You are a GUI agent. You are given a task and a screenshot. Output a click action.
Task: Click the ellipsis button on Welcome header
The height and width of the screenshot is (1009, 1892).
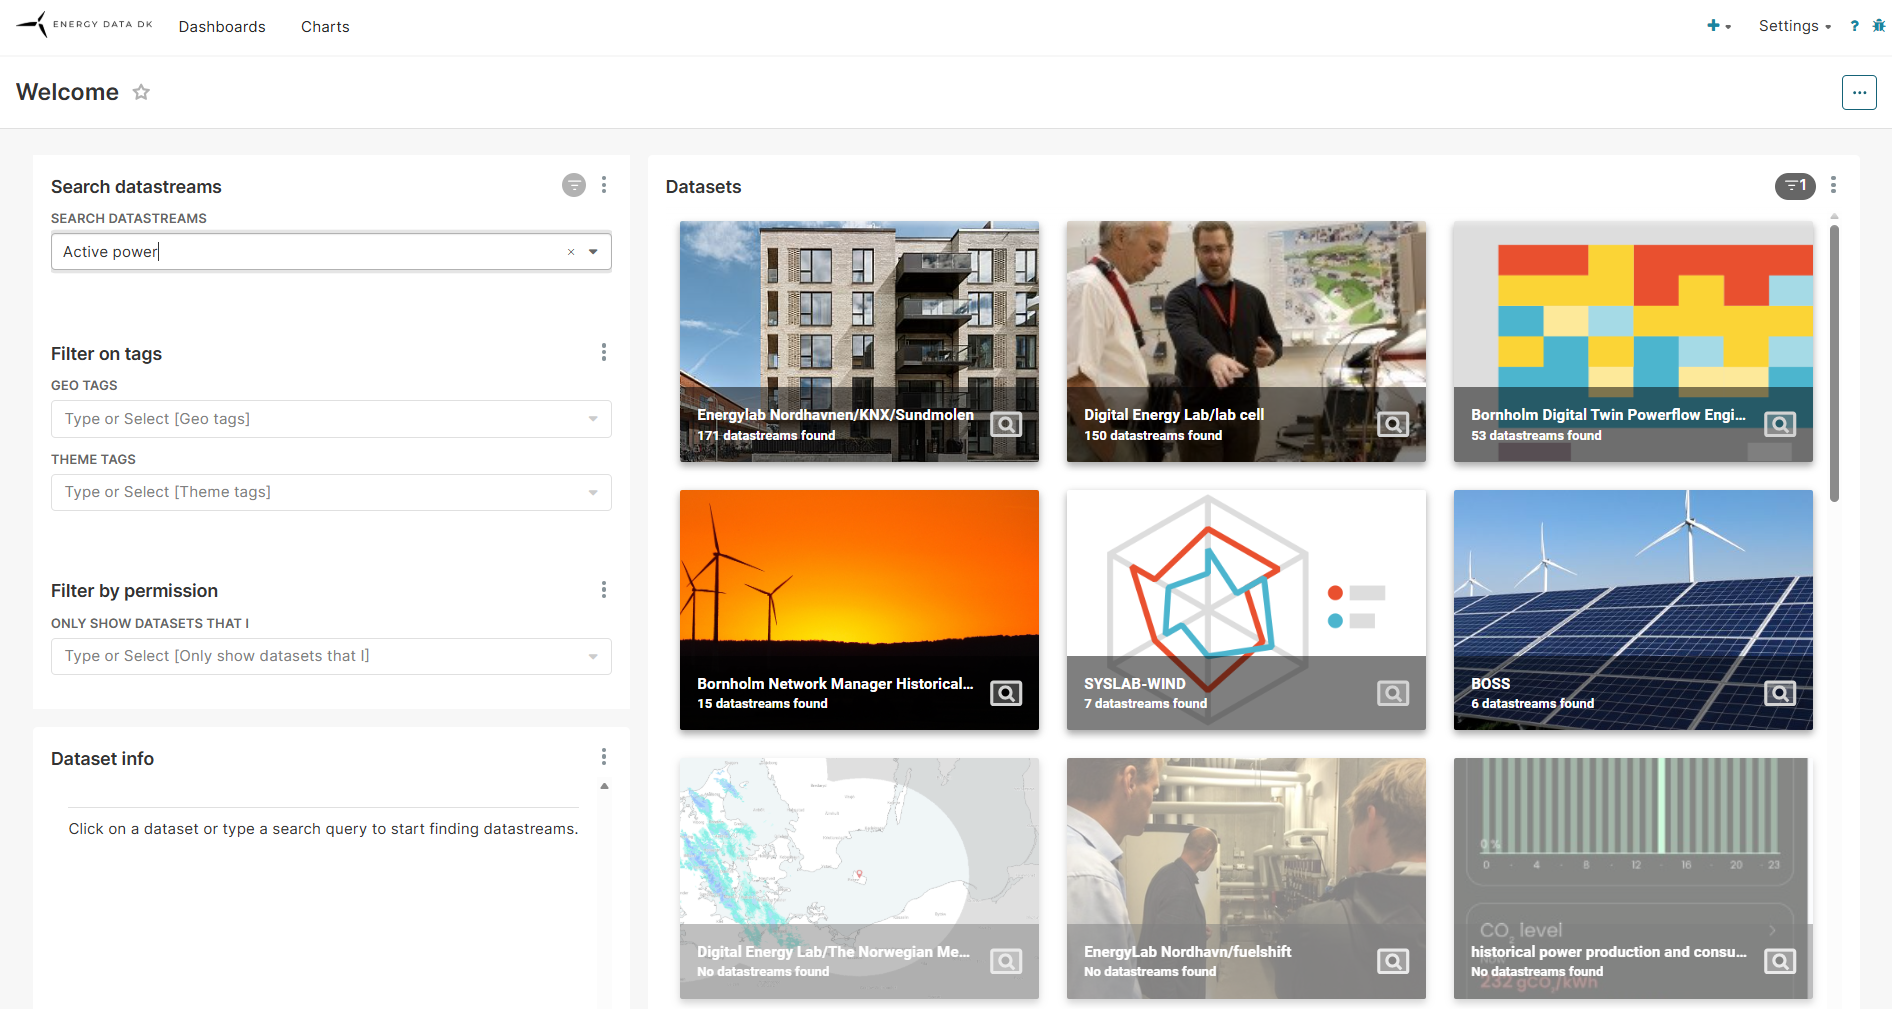(x=1858, y=92)
